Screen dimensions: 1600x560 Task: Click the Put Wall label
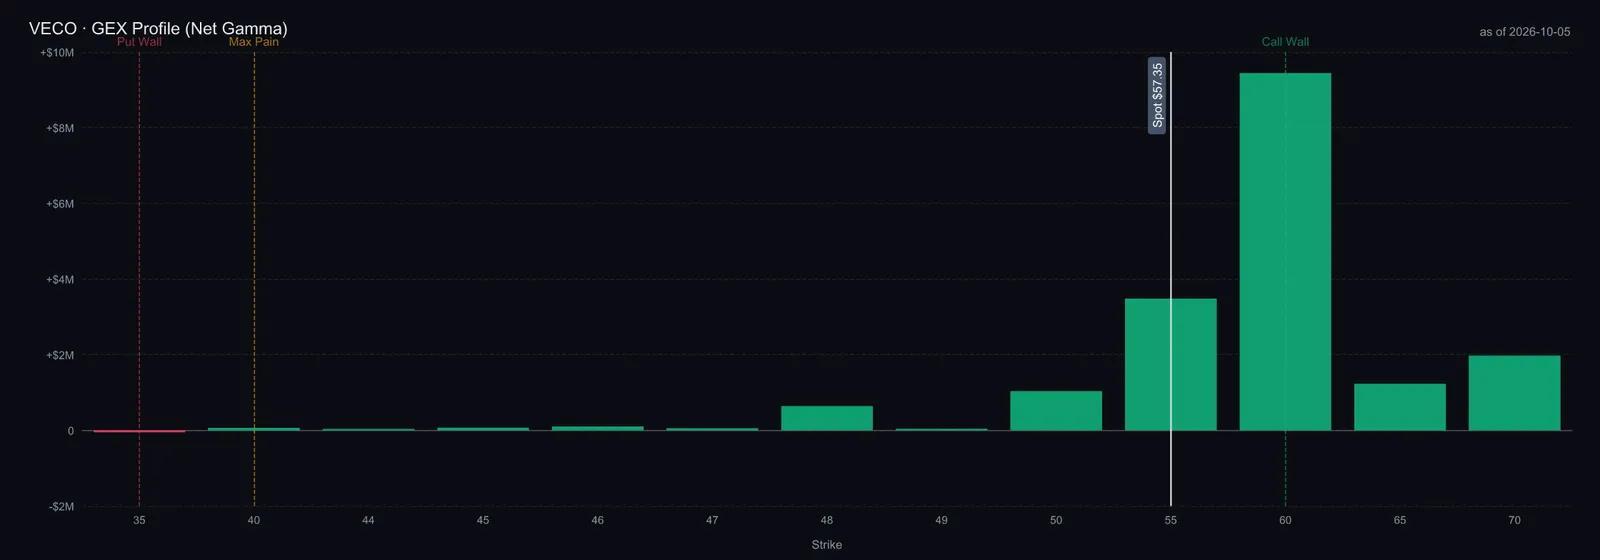click(139, 42)
